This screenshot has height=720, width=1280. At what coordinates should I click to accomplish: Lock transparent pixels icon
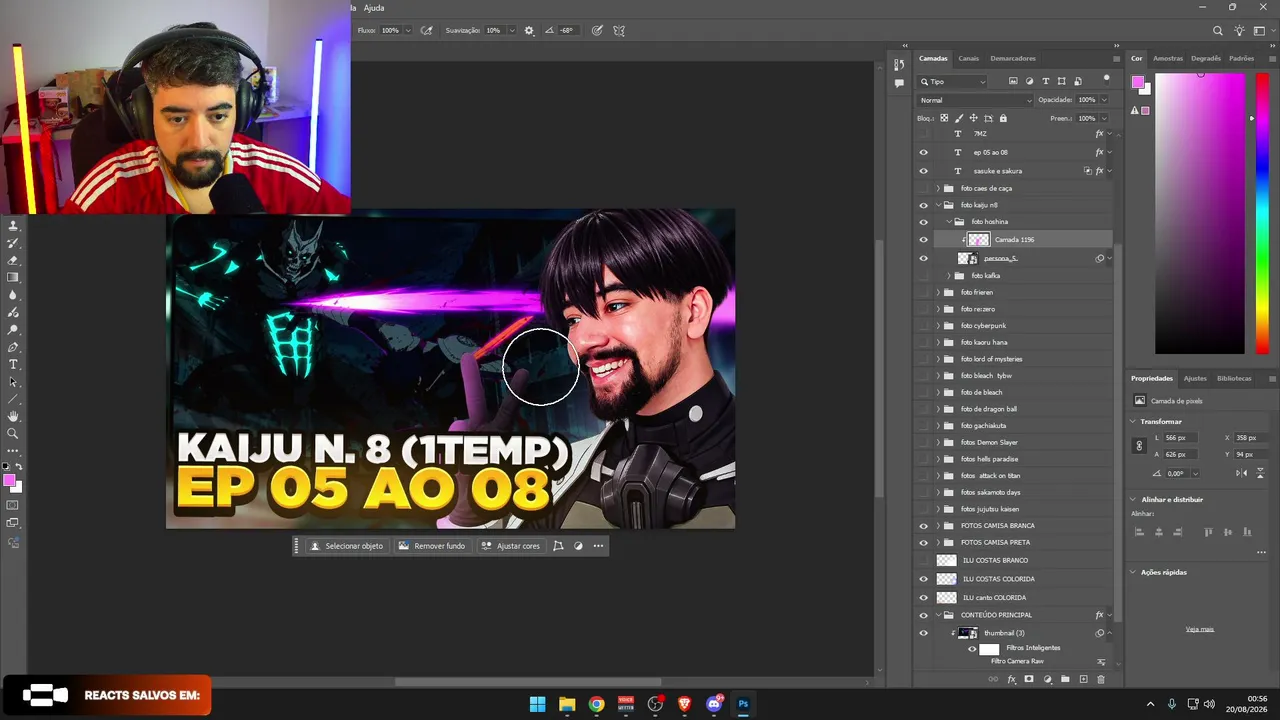944,118
